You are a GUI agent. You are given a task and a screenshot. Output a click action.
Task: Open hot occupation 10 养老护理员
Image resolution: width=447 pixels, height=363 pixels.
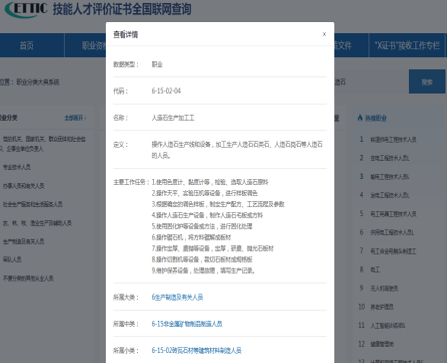382,307
